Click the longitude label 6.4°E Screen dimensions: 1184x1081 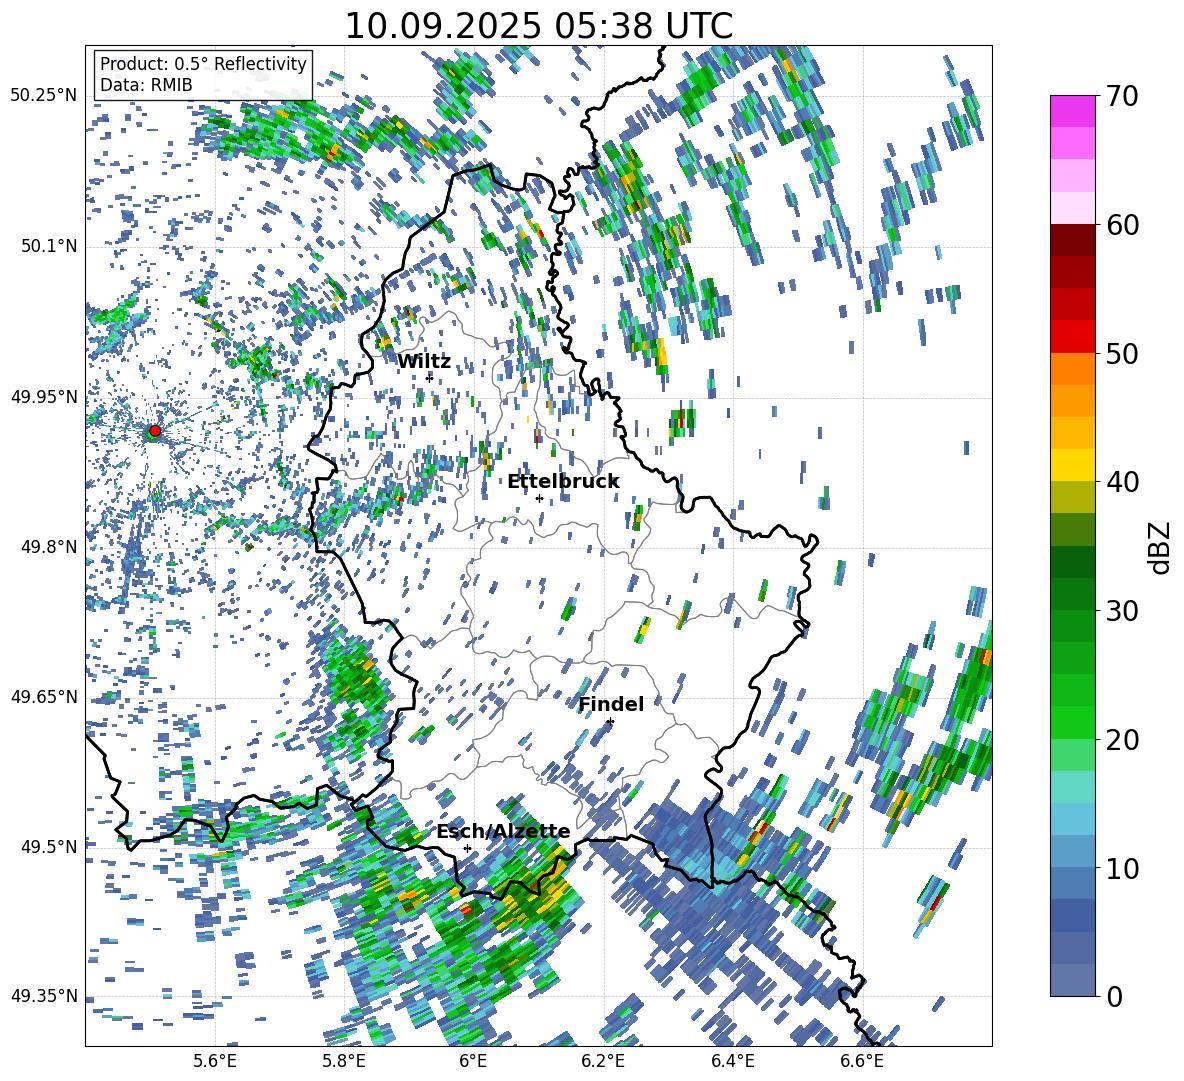[732, 1061]
